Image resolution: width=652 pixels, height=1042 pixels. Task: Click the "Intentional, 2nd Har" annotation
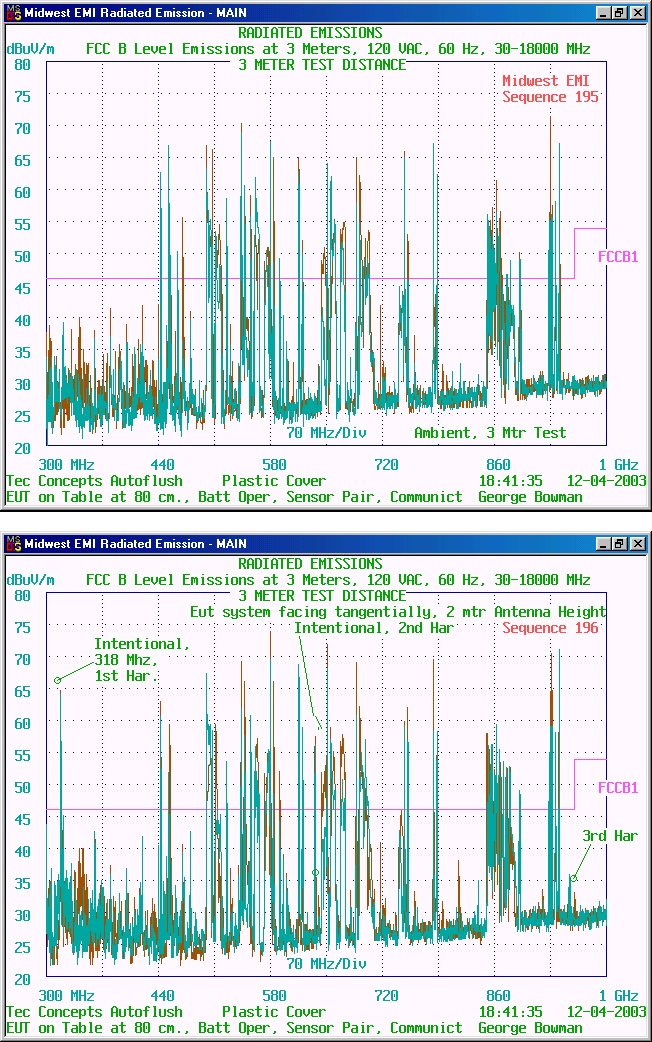click(373, 628)
